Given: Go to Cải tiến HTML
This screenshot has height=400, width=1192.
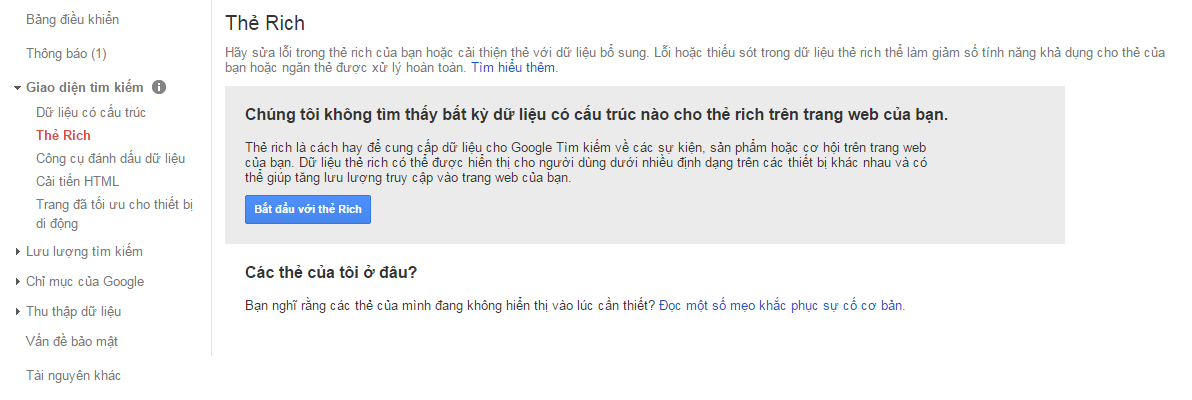Looking at the screenshot, I should click(77, 181).
